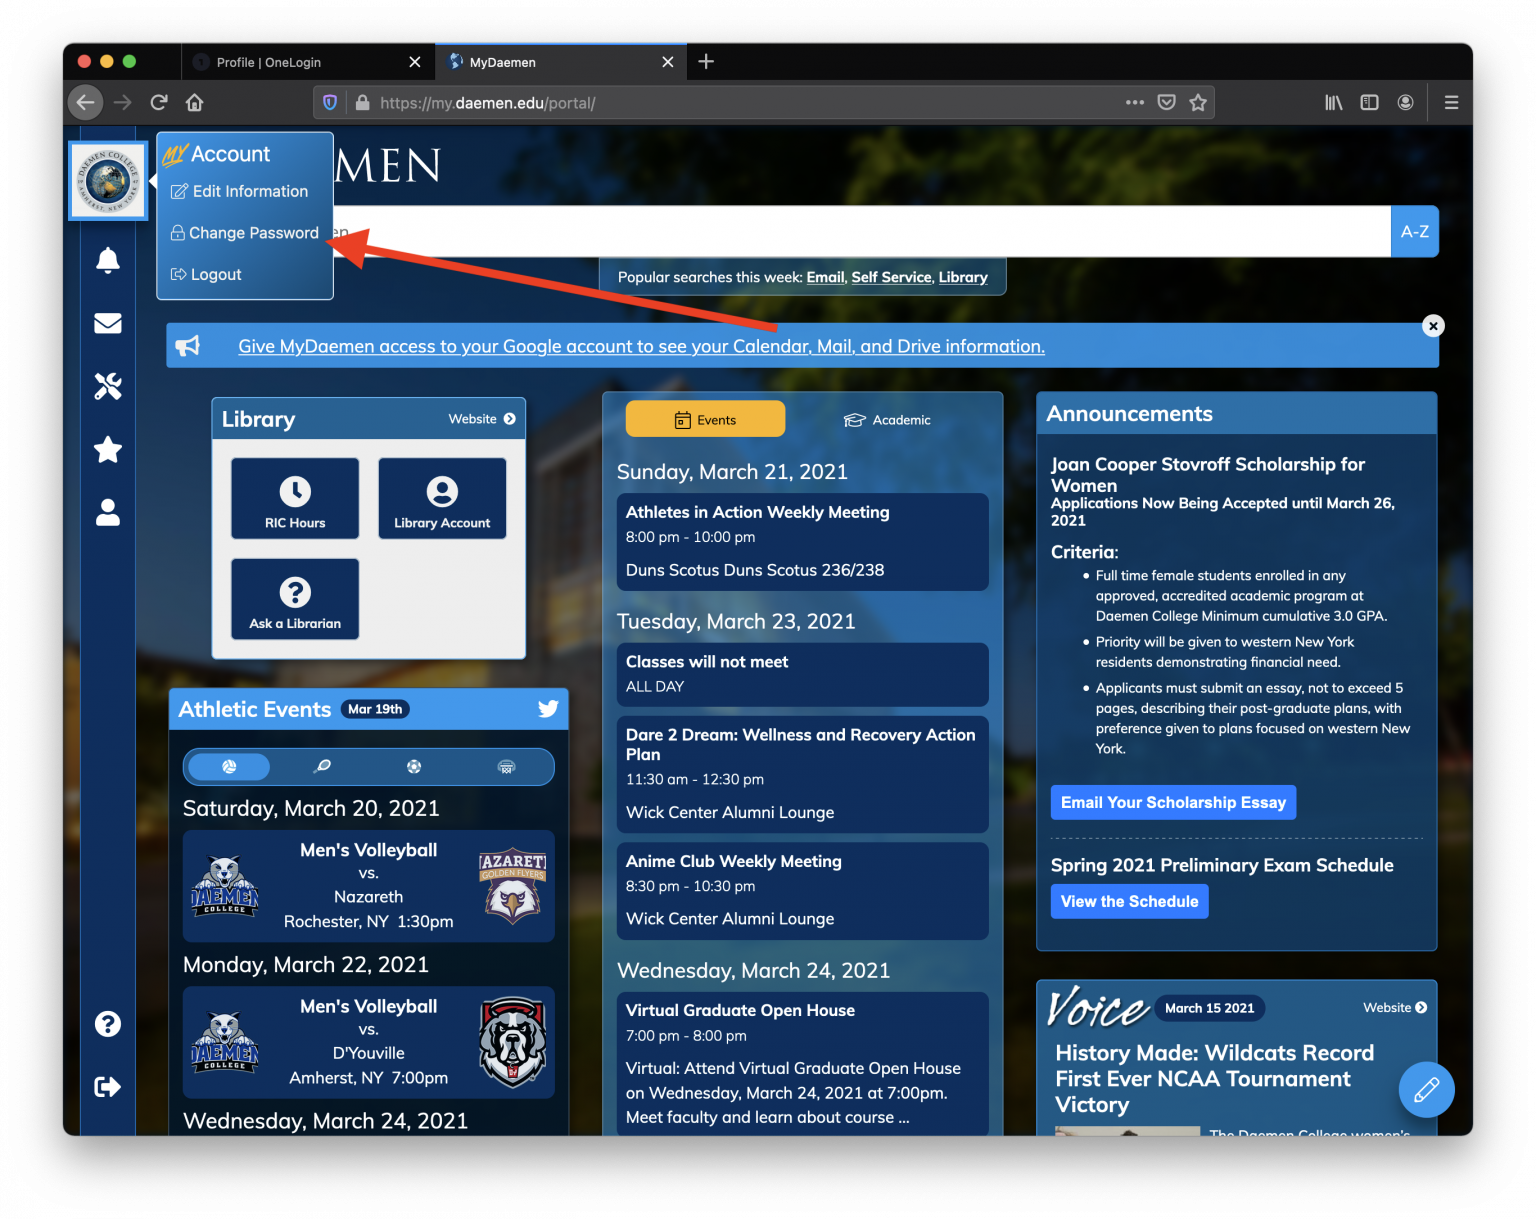Select the MyDaemen browser tab
The image size is (1536, 1219).
pos(561,62)
